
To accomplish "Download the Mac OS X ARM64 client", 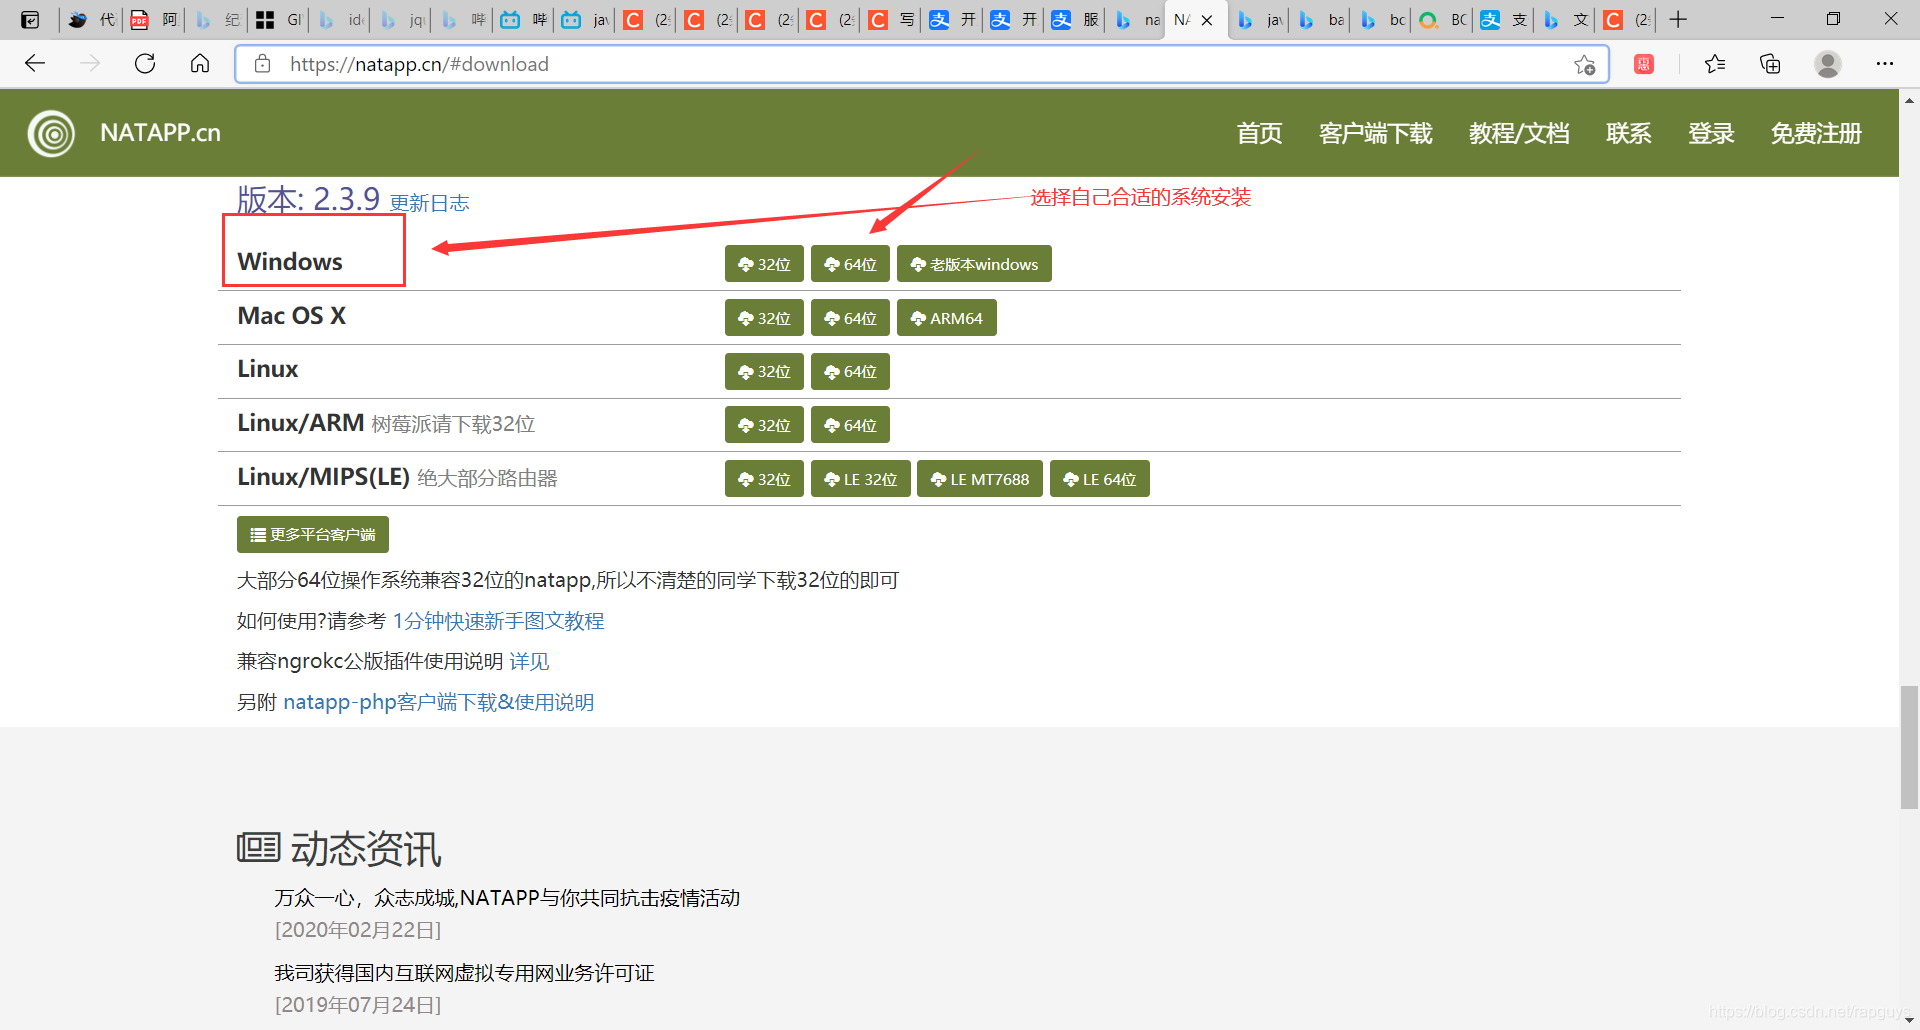I will tap(946, 318).
